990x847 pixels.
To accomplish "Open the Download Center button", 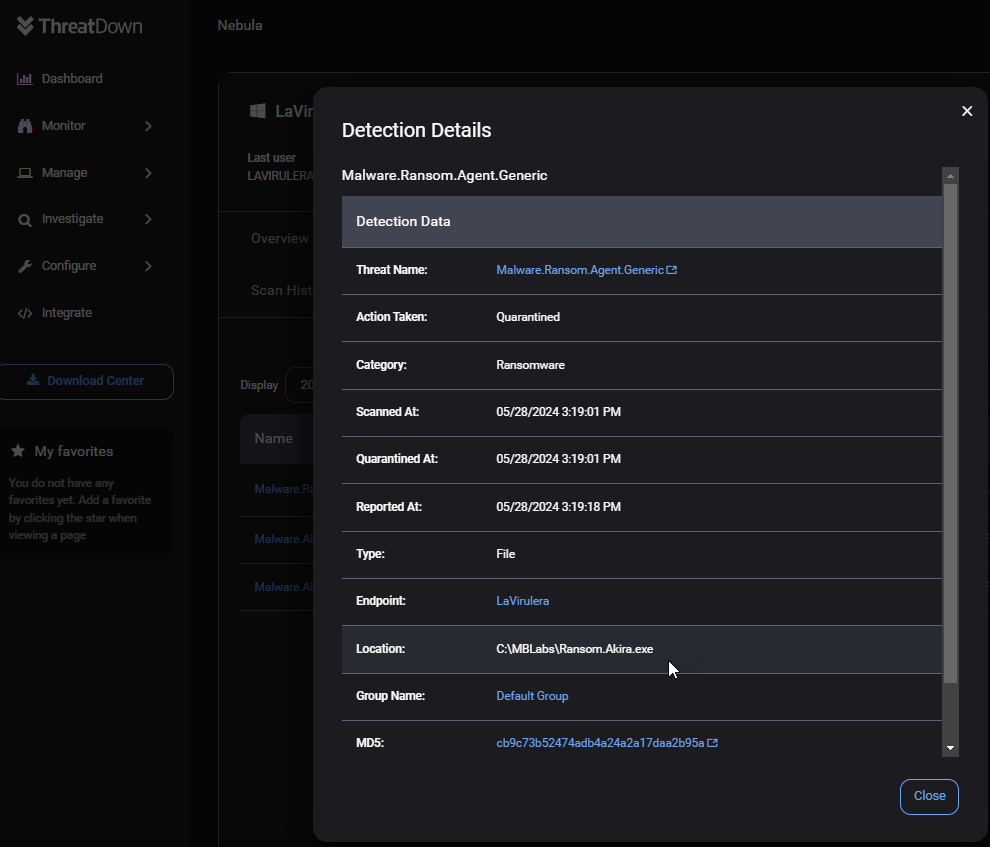I will pos(87,381).
